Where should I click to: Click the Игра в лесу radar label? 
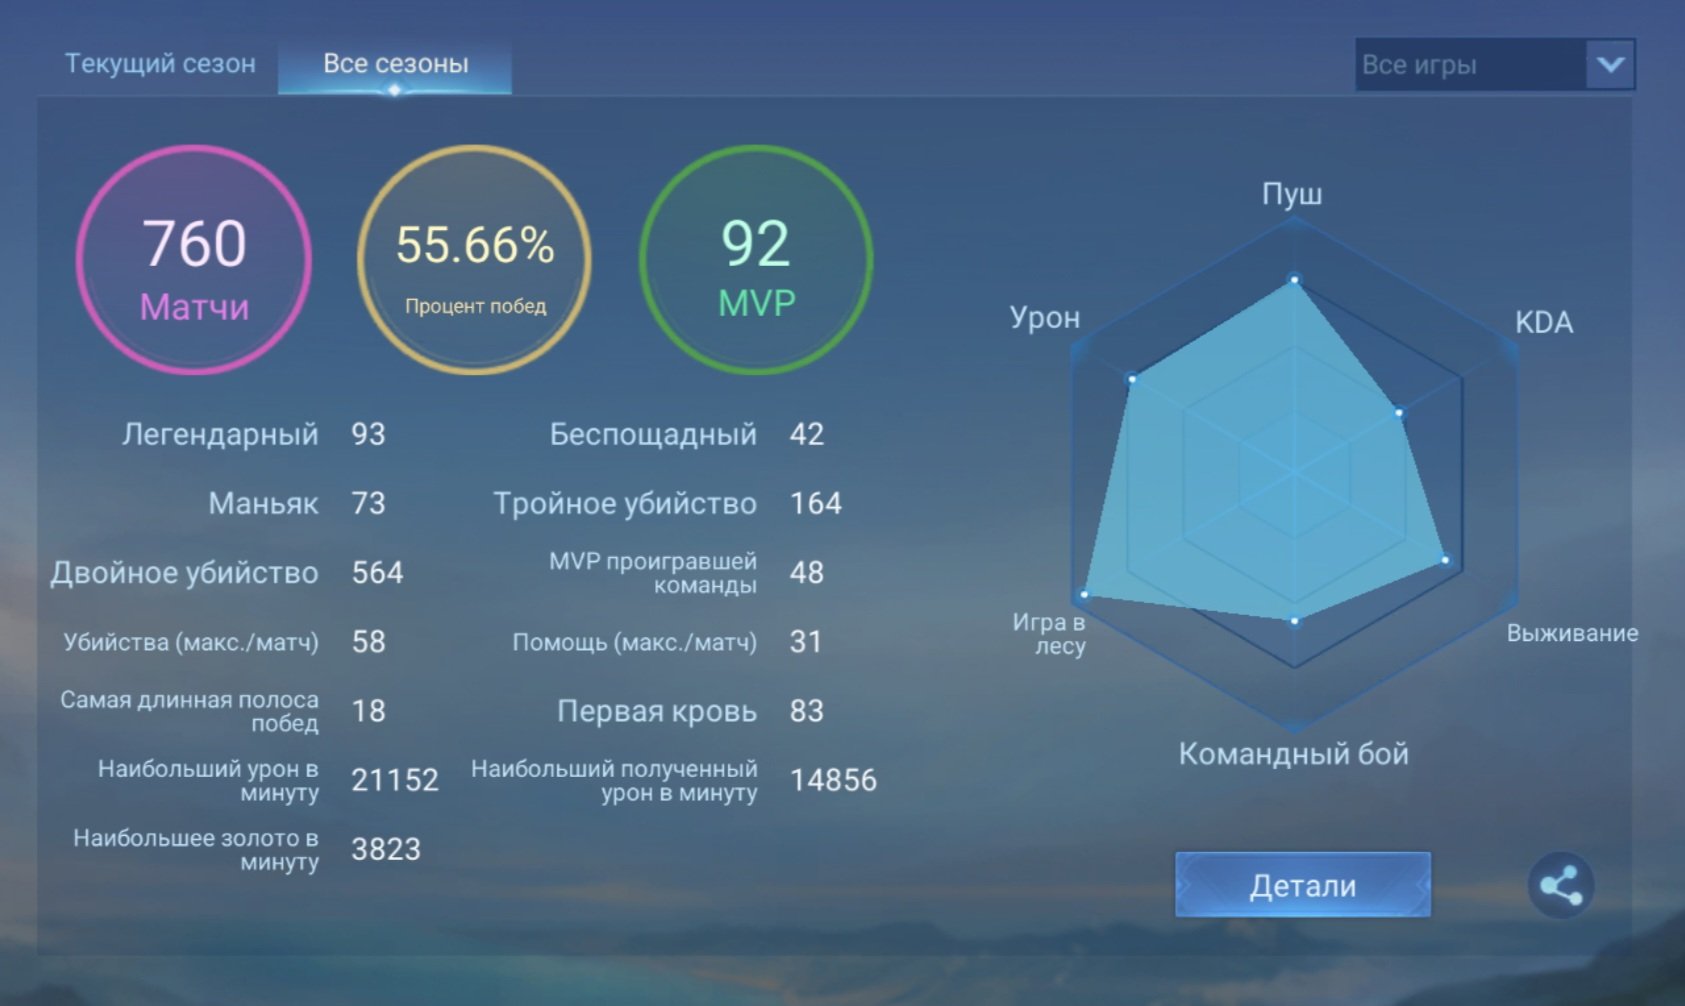[1049, 634]
